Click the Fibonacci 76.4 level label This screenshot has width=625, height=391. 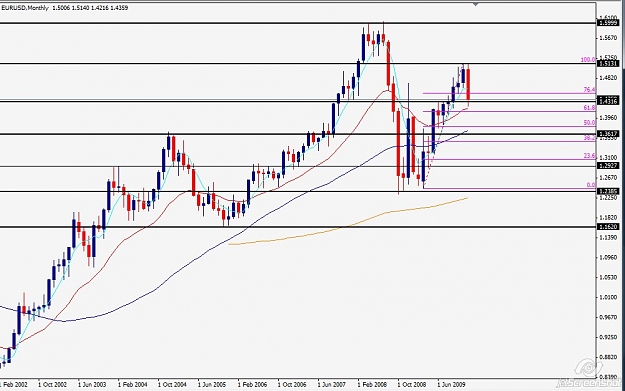point(590,90)
